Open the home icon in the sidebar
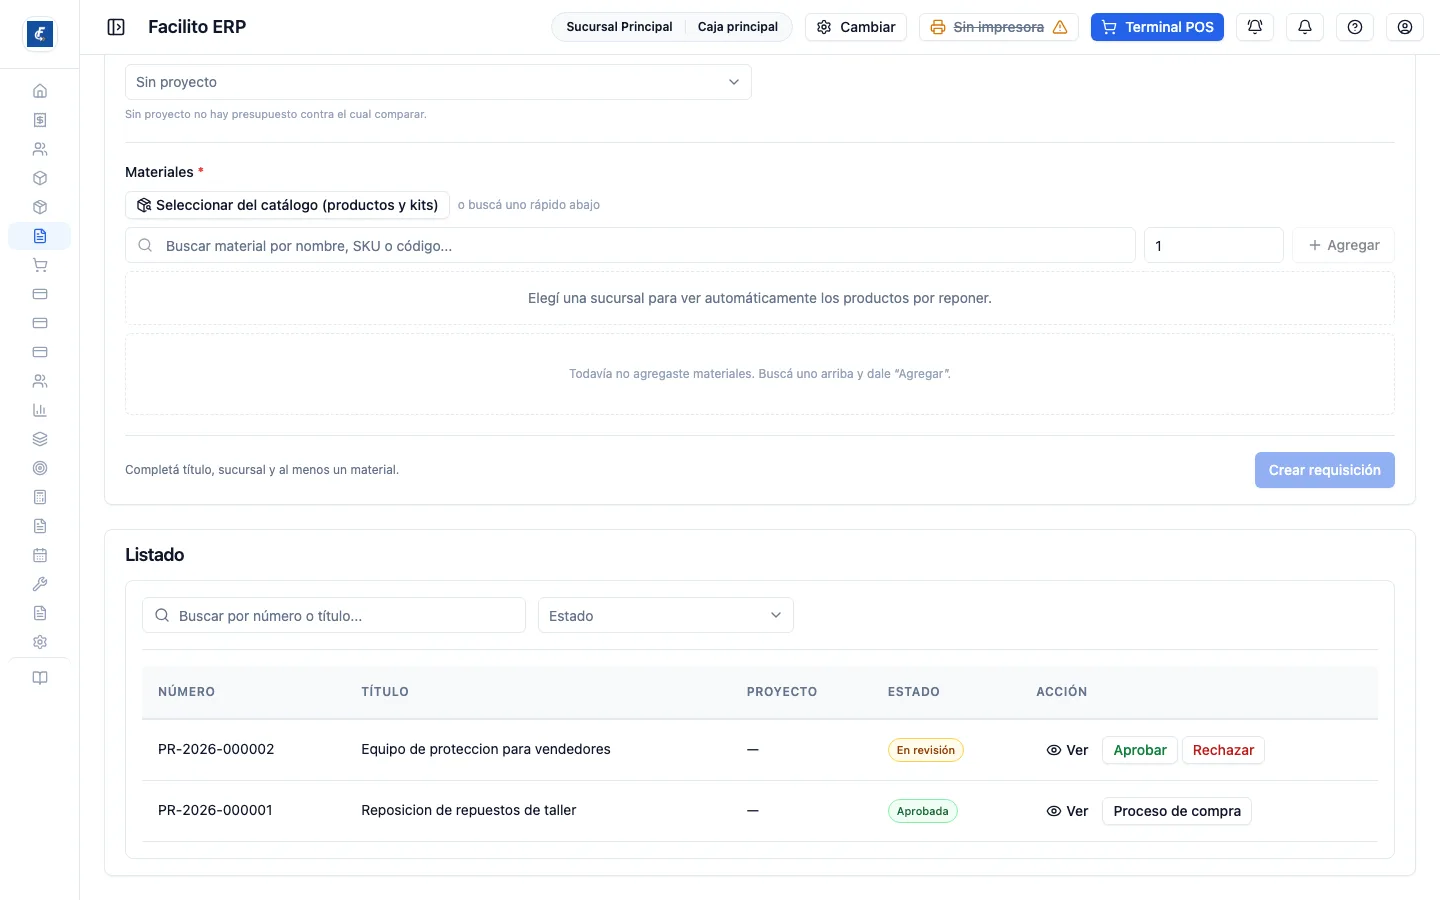This screenshot has width=1440, height=900. [x=40, y=91]
